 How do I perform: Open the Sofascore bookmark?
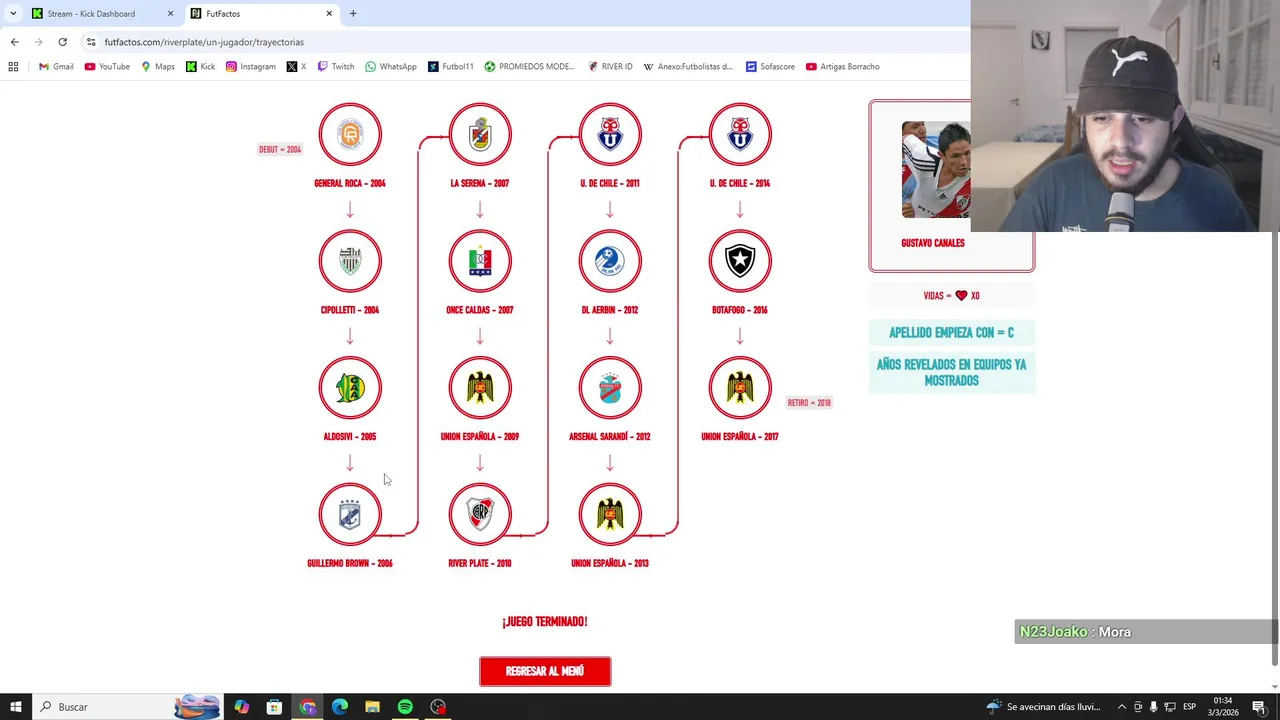click(x=770, y=67)
